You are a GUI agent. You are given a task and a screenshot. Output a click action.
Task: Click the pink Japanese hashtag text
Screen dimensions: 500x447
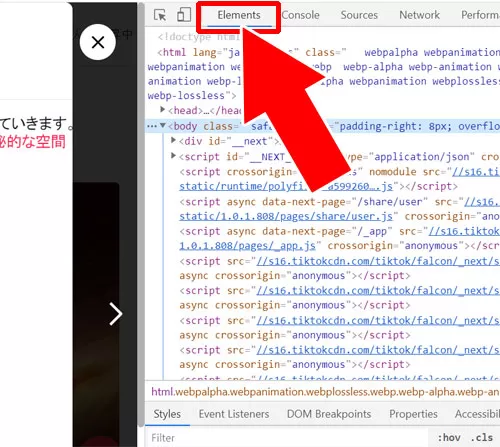(33, 142)
